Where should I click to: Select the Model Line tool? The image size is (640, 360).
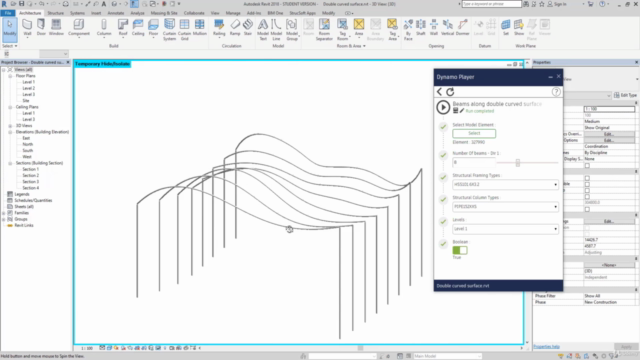point(276,30)
